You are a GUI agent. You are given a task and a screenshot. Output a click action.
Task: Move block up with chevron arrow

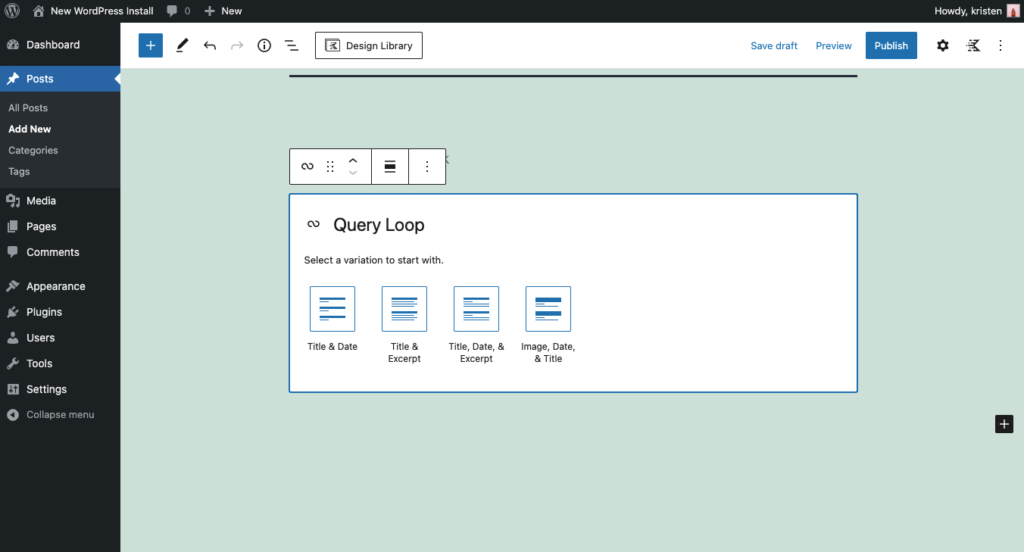point(353,160)
